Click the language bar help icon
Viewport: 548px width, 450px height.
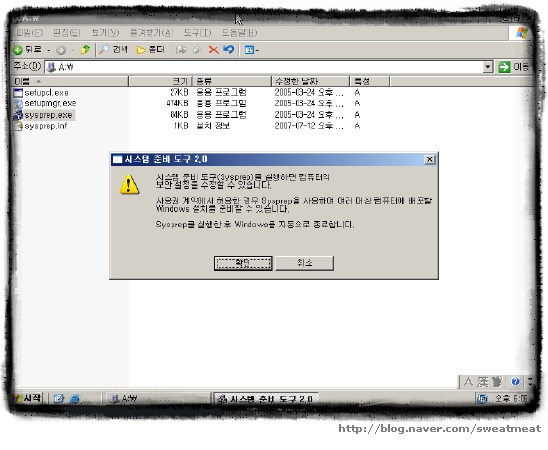(515, 382)
